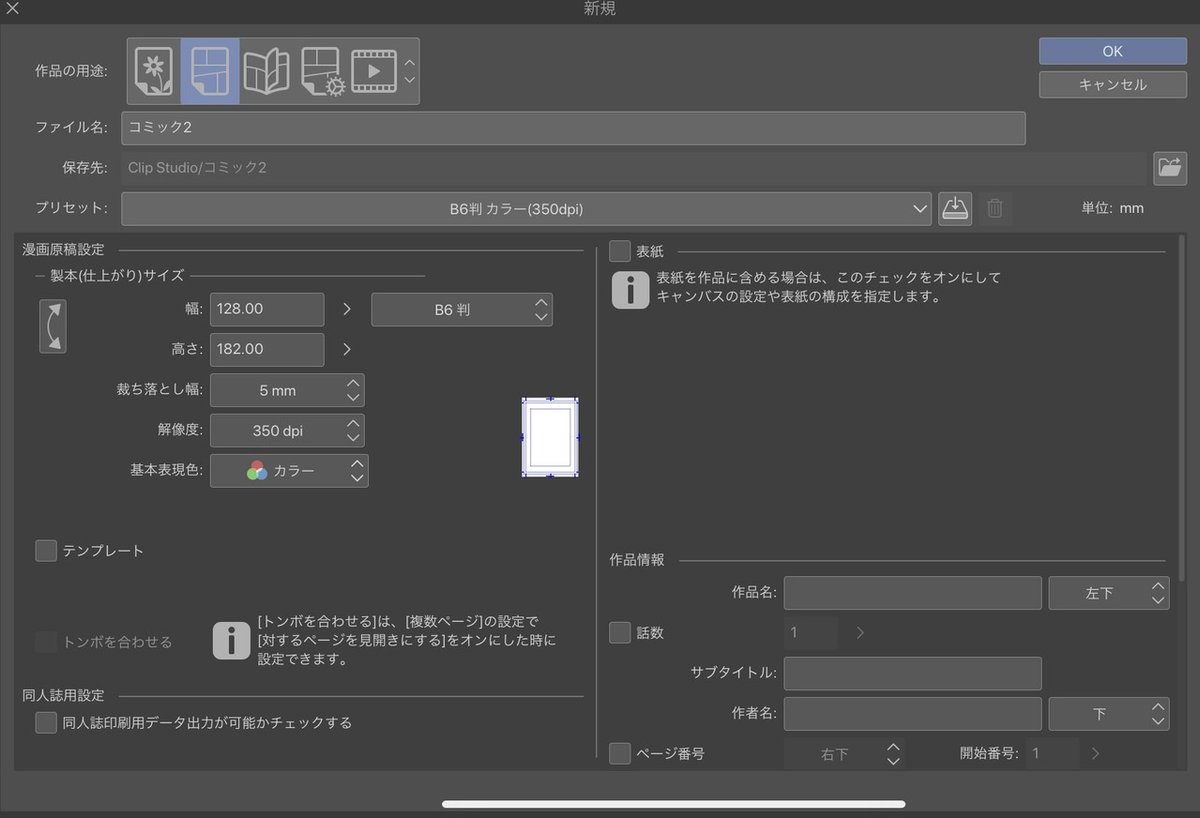This screenshot has height=818, width=1200.
Task: Select the Animation work type icon
Action: coord(377,70)
